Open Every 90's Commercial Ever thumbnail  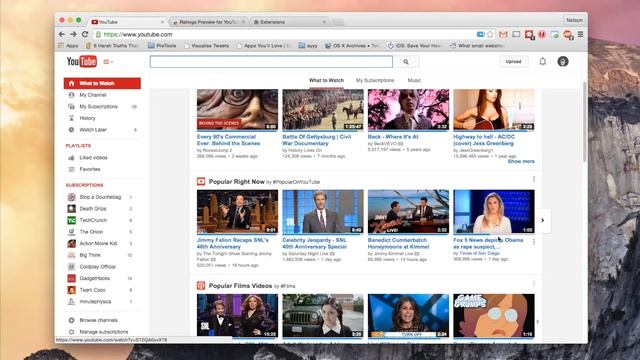[x=237, y=110]
